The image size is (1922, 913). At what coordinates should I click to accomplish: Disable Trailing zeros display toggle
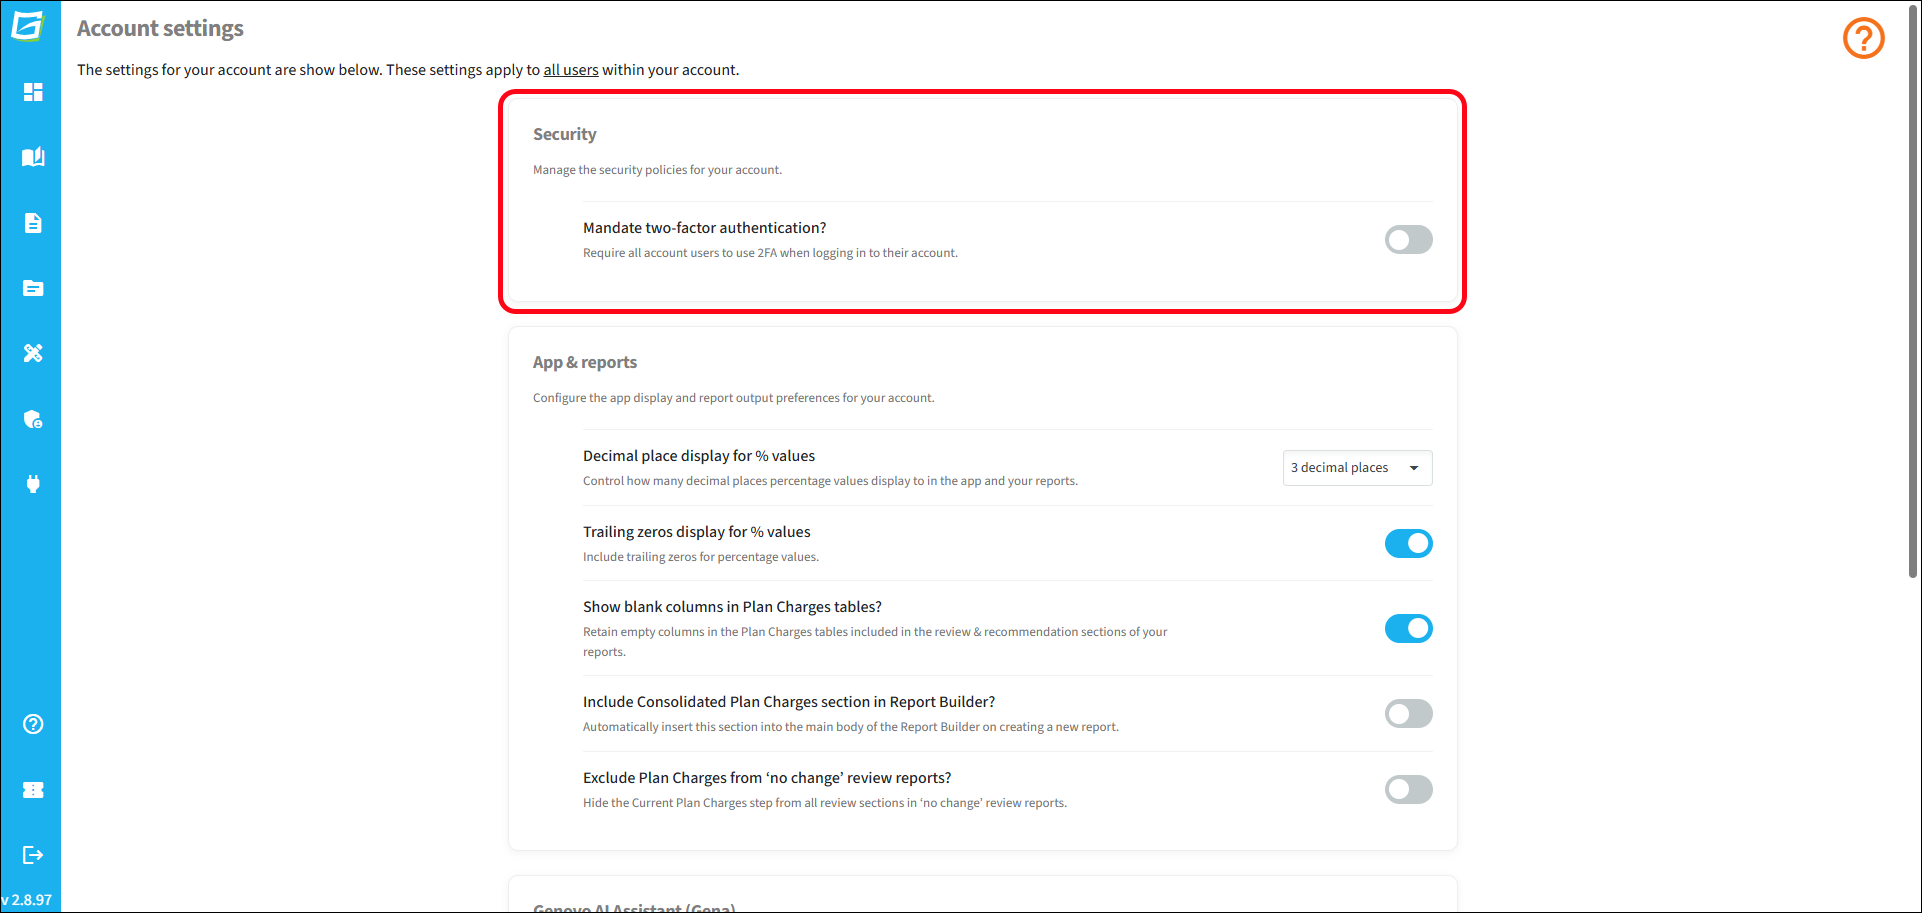tap(1408, 544)
